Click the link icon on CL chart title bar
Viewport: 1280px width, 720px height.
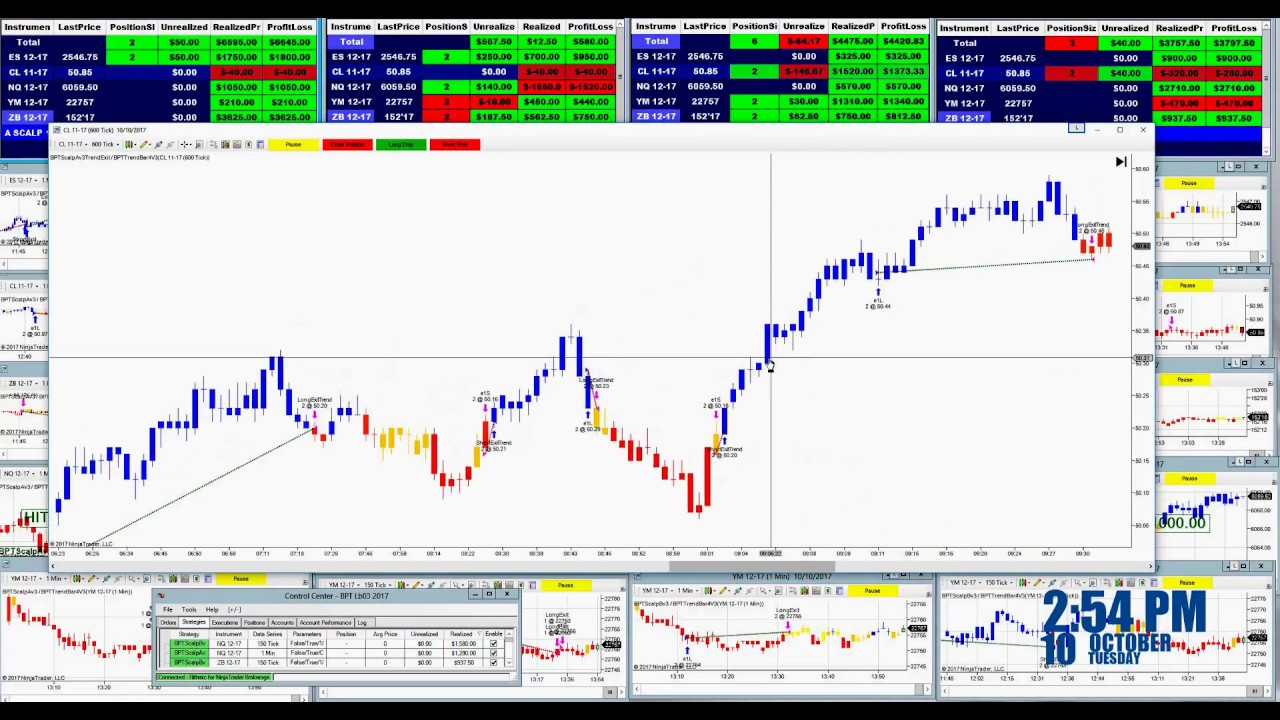1076,128
